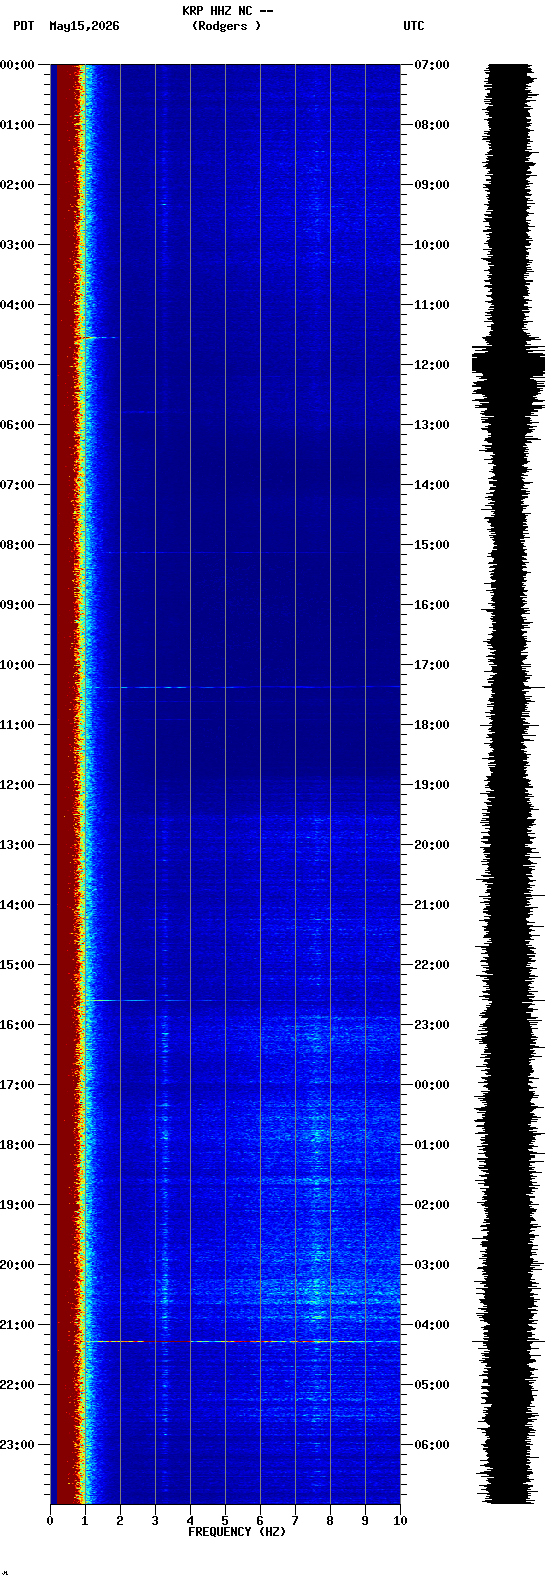Viewport: 552px width, 1584px height.
Task: Click the PDT time label '23:00'
Action: (x=17, y=1445)
